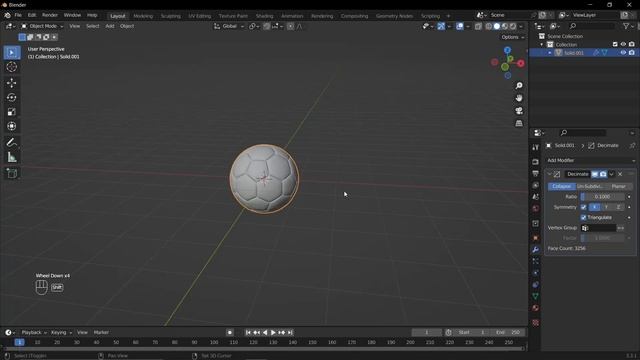Click the vertex group invert arrows icon
The height and width of the screenshot is (360, 640).
click(x=620, y=228)
